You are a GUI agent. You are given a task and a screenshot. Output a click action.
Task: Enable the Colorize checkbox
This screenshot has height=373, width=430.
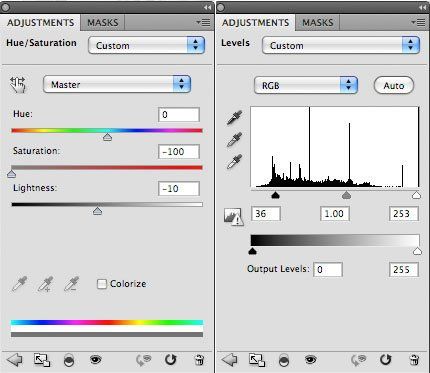(102, 284)
